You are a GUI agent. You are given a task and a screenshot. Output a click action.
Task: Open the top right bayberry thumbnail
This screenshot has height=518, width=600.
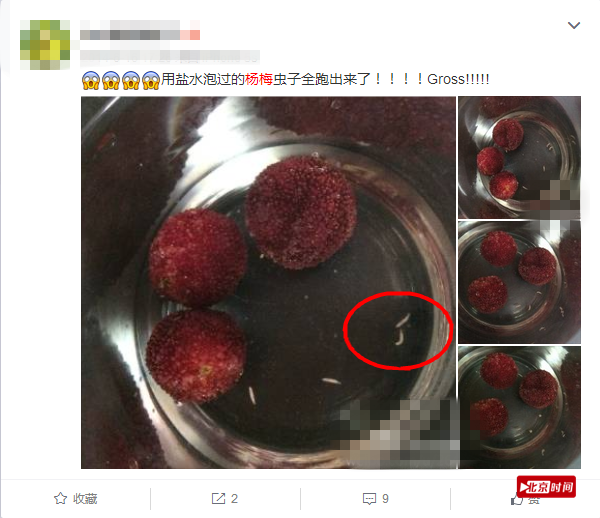519,157
